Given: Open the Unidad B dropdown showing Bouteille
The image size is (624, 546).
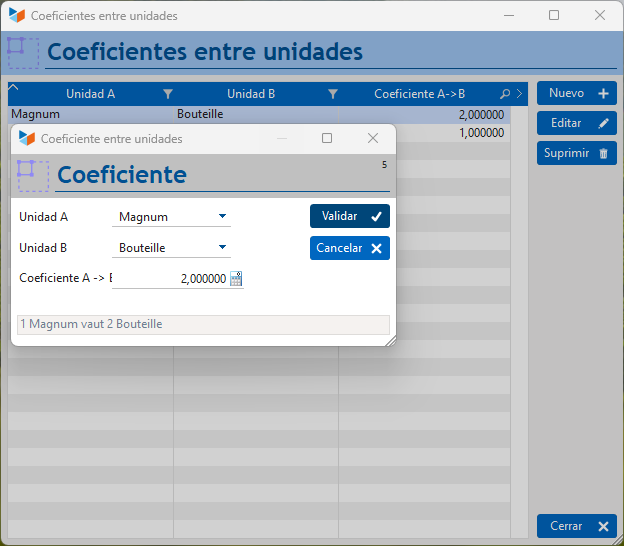Looking at the screenshot, I should 172,248.
